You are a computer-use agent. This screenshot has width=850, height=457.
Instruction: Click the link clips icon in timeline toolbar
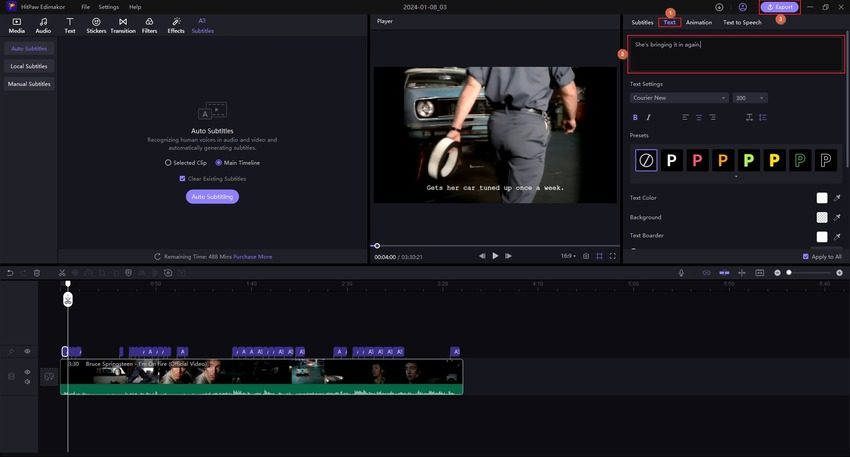click(706, 273)
